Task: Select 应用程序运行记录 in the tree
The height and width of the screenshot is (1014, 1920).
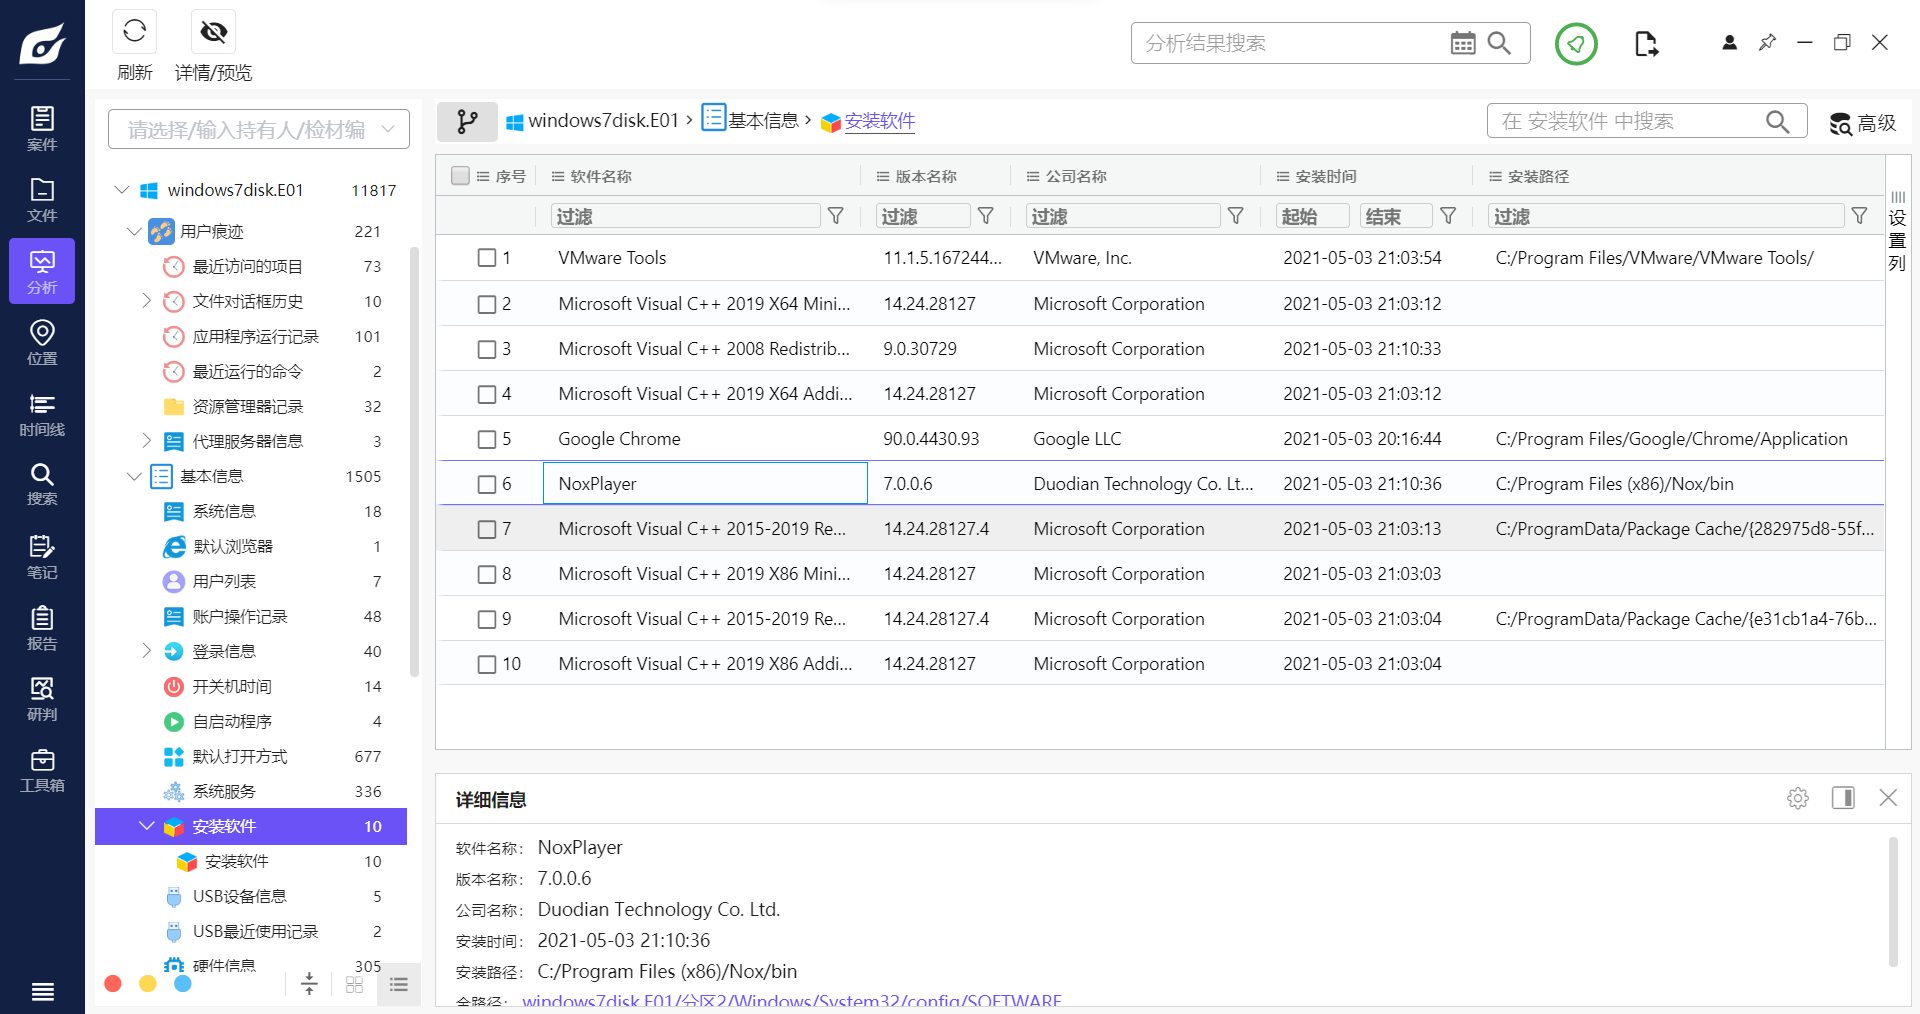Action: [x=256, y=336]
